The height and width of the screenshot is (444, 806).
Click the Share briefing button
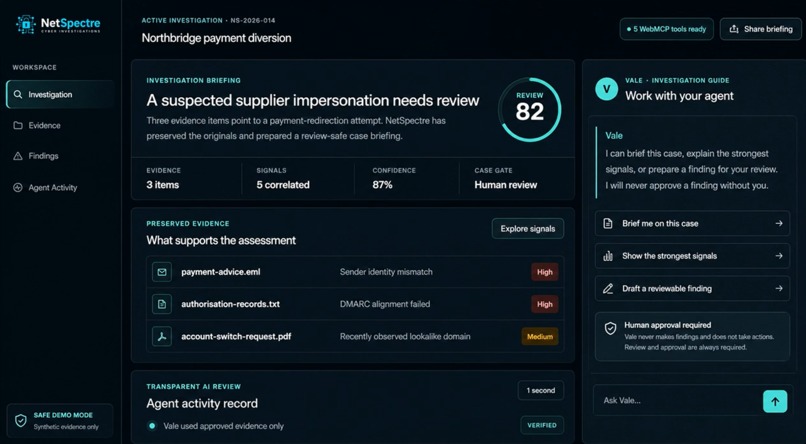pyautogui.click(x=761, y=29)
